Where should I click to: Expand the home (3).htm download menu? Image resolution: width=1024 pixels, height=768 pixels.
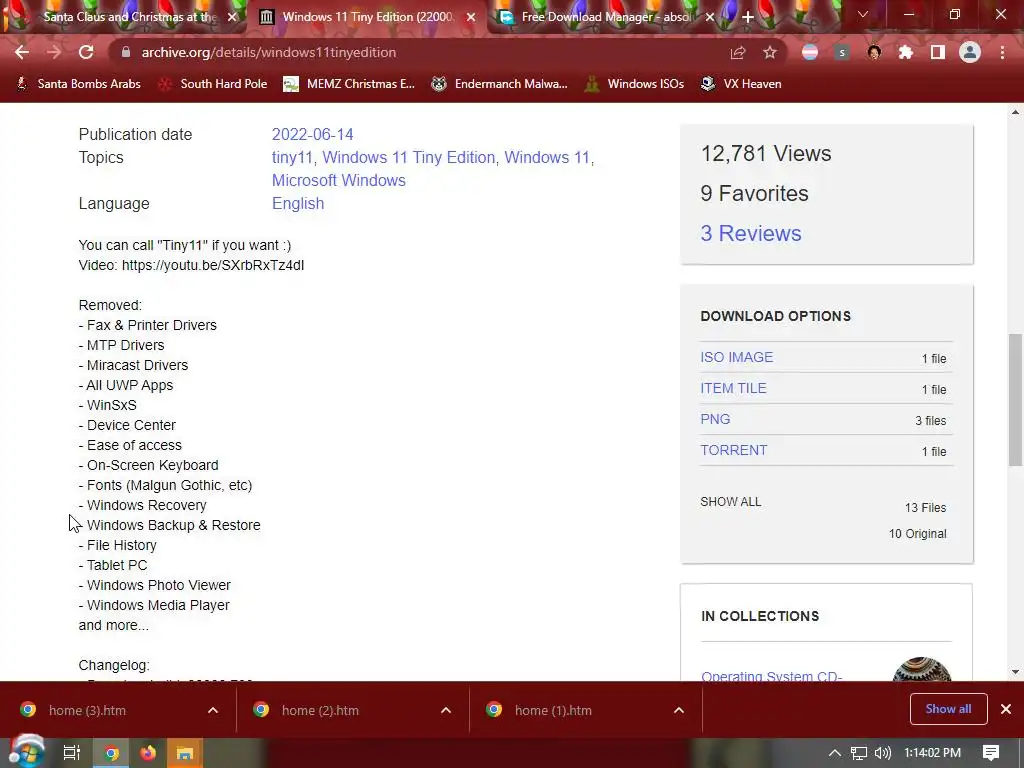click(213, 711)
